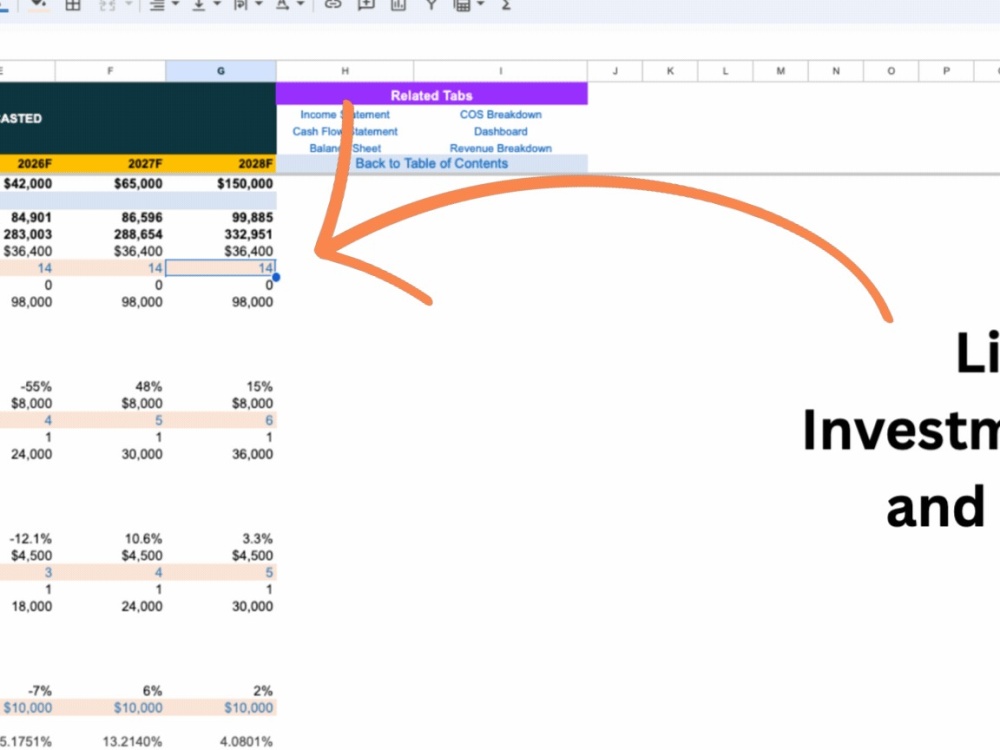Select the 18,000 cell
Screen dimensions: 1000x750
pos(27,607)
